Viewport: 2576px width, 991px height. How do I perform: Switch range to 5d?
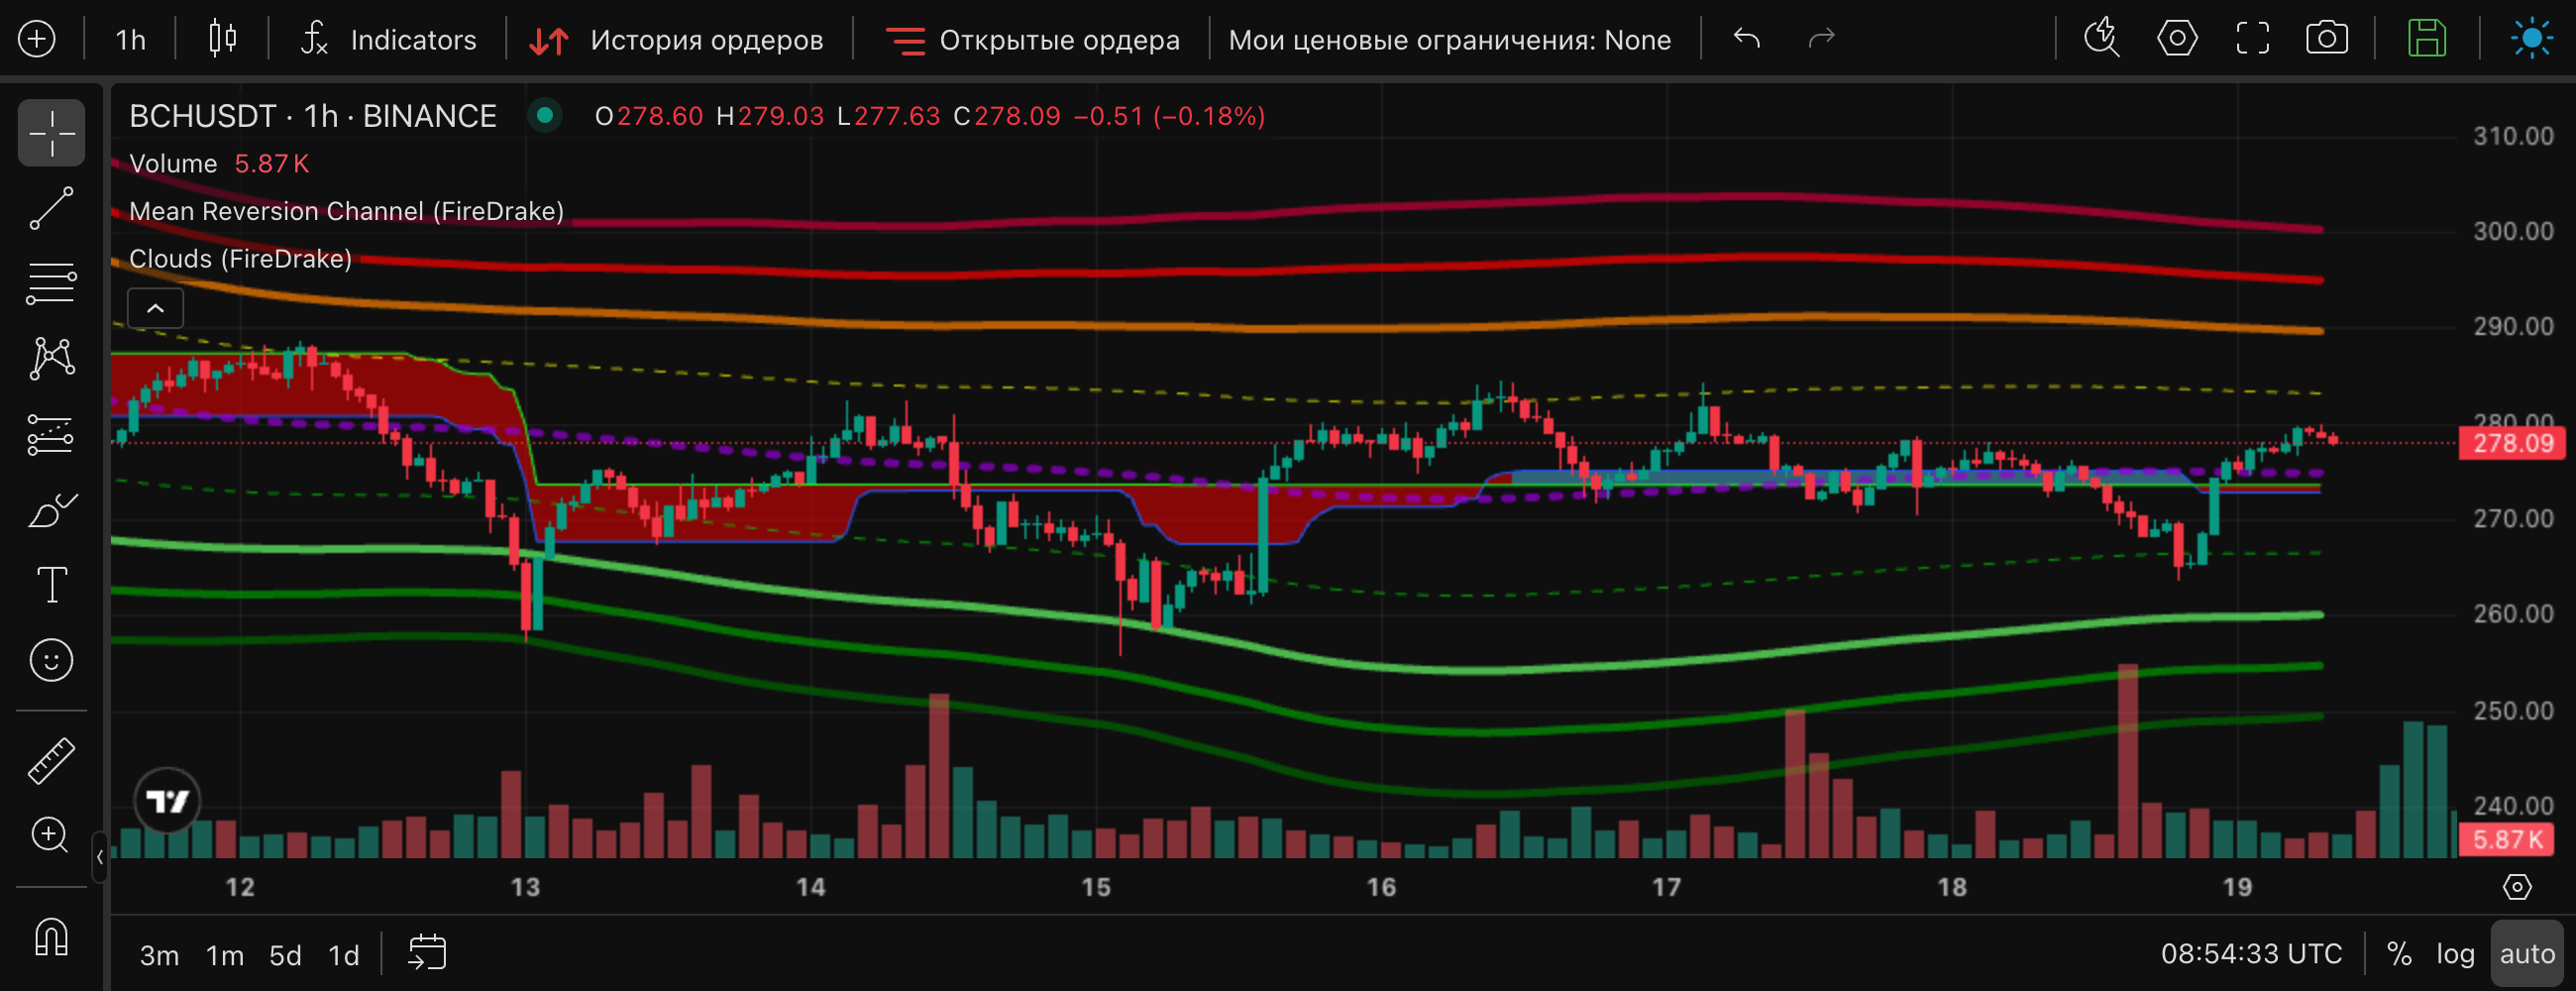click(285, 956)
